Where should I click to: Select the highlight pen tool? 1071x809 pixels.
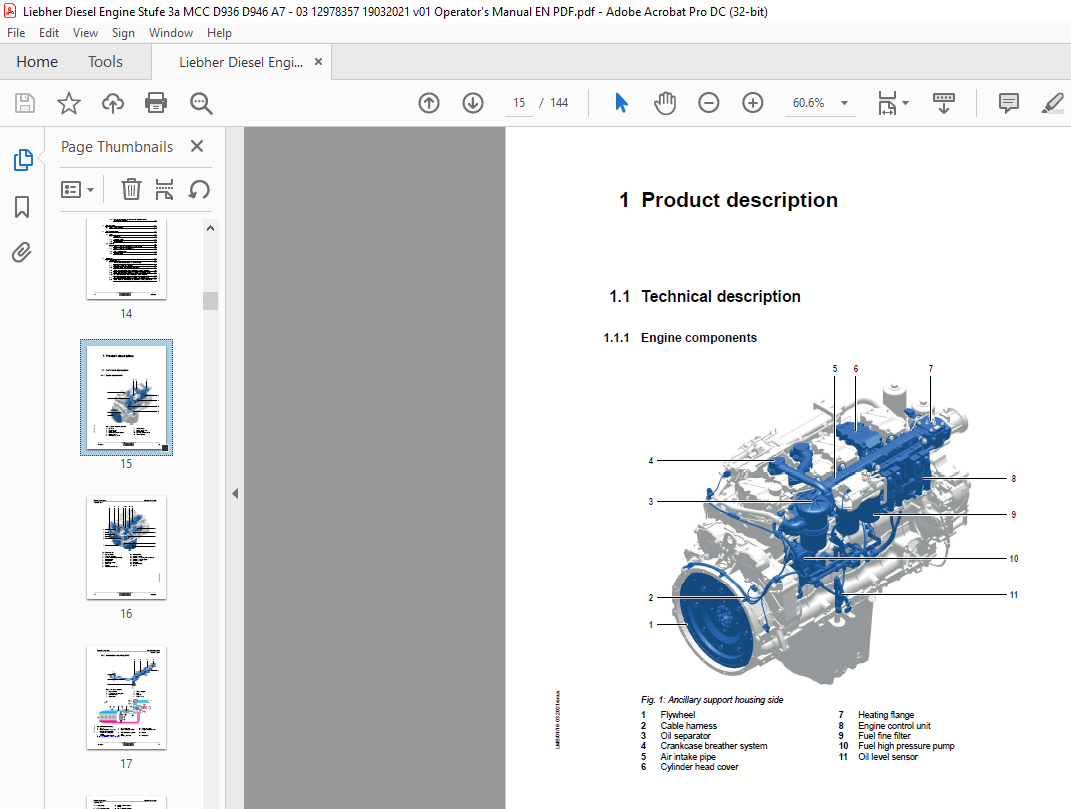pos(1053,103)
